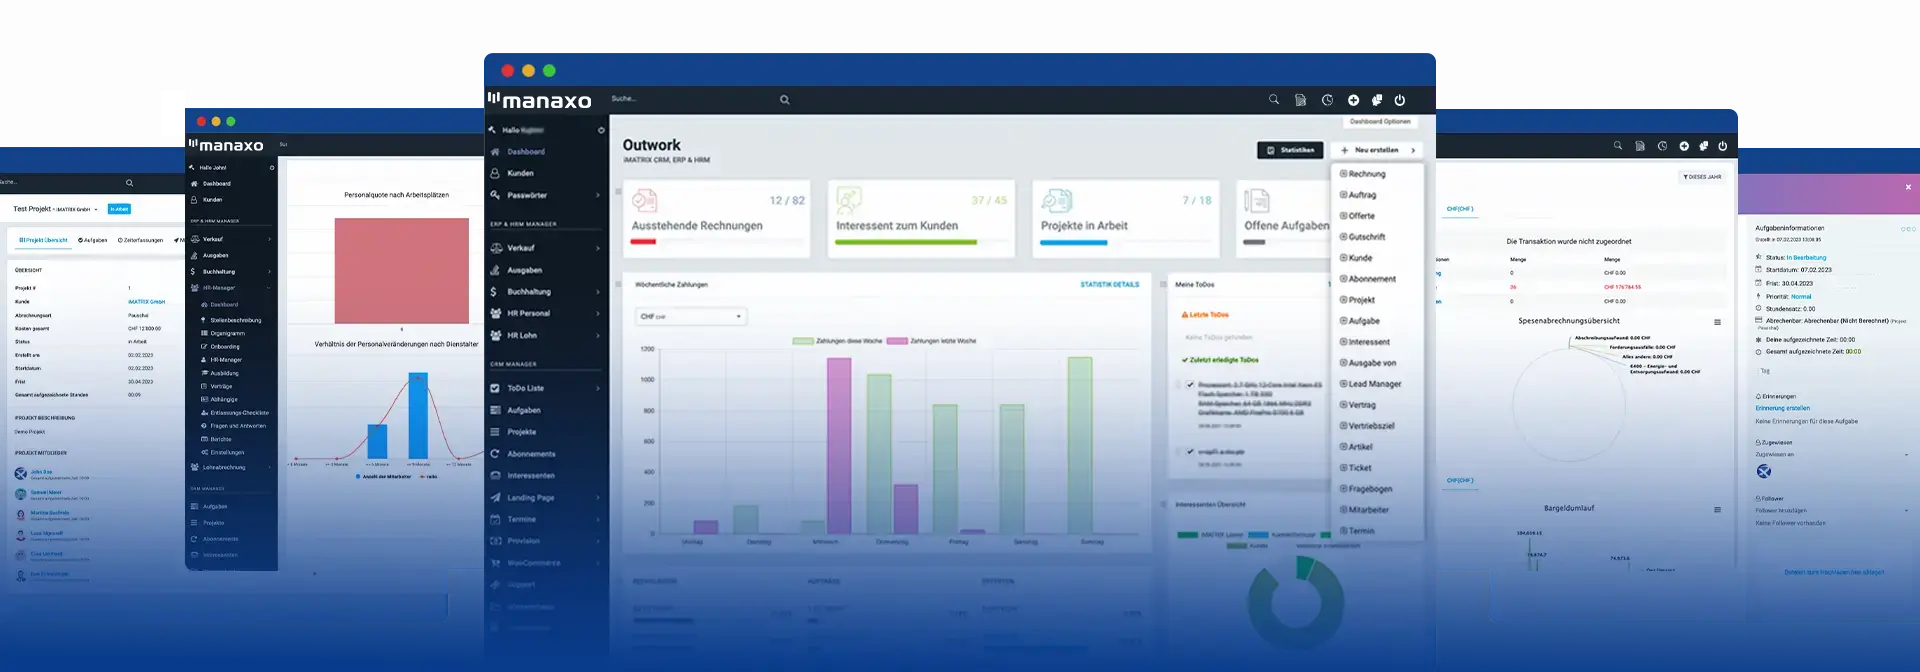Click blue progress bar of Projekte in Arbeit
Screen dimensions: 1920x672
[x=1073, y=242]
